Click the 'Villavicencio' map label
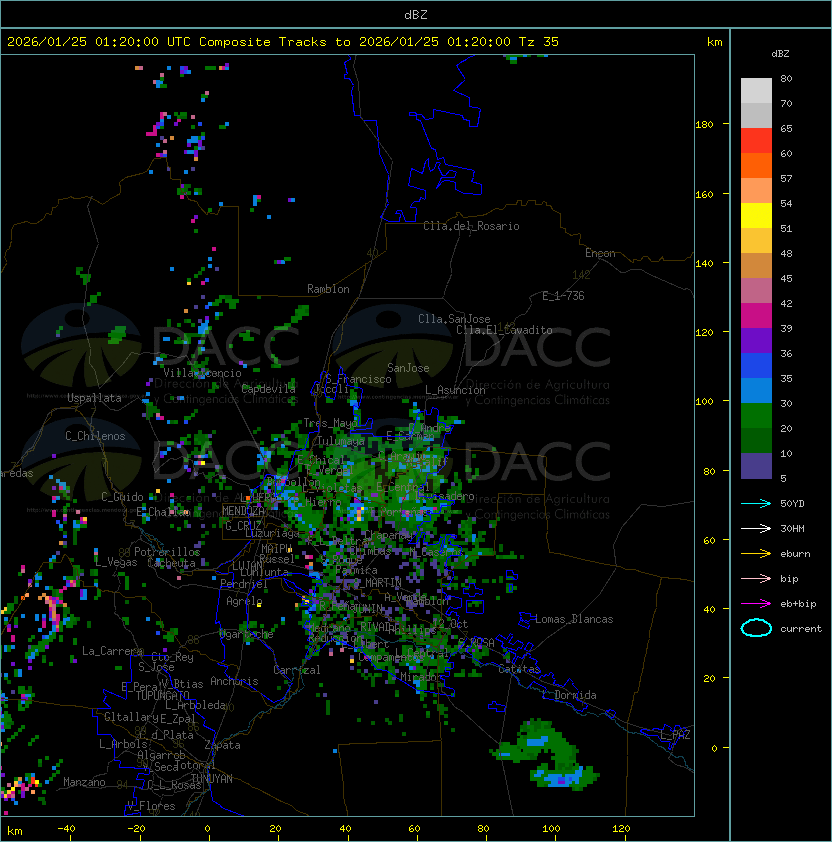Screen dimensions: 832x842 [202, 373]
